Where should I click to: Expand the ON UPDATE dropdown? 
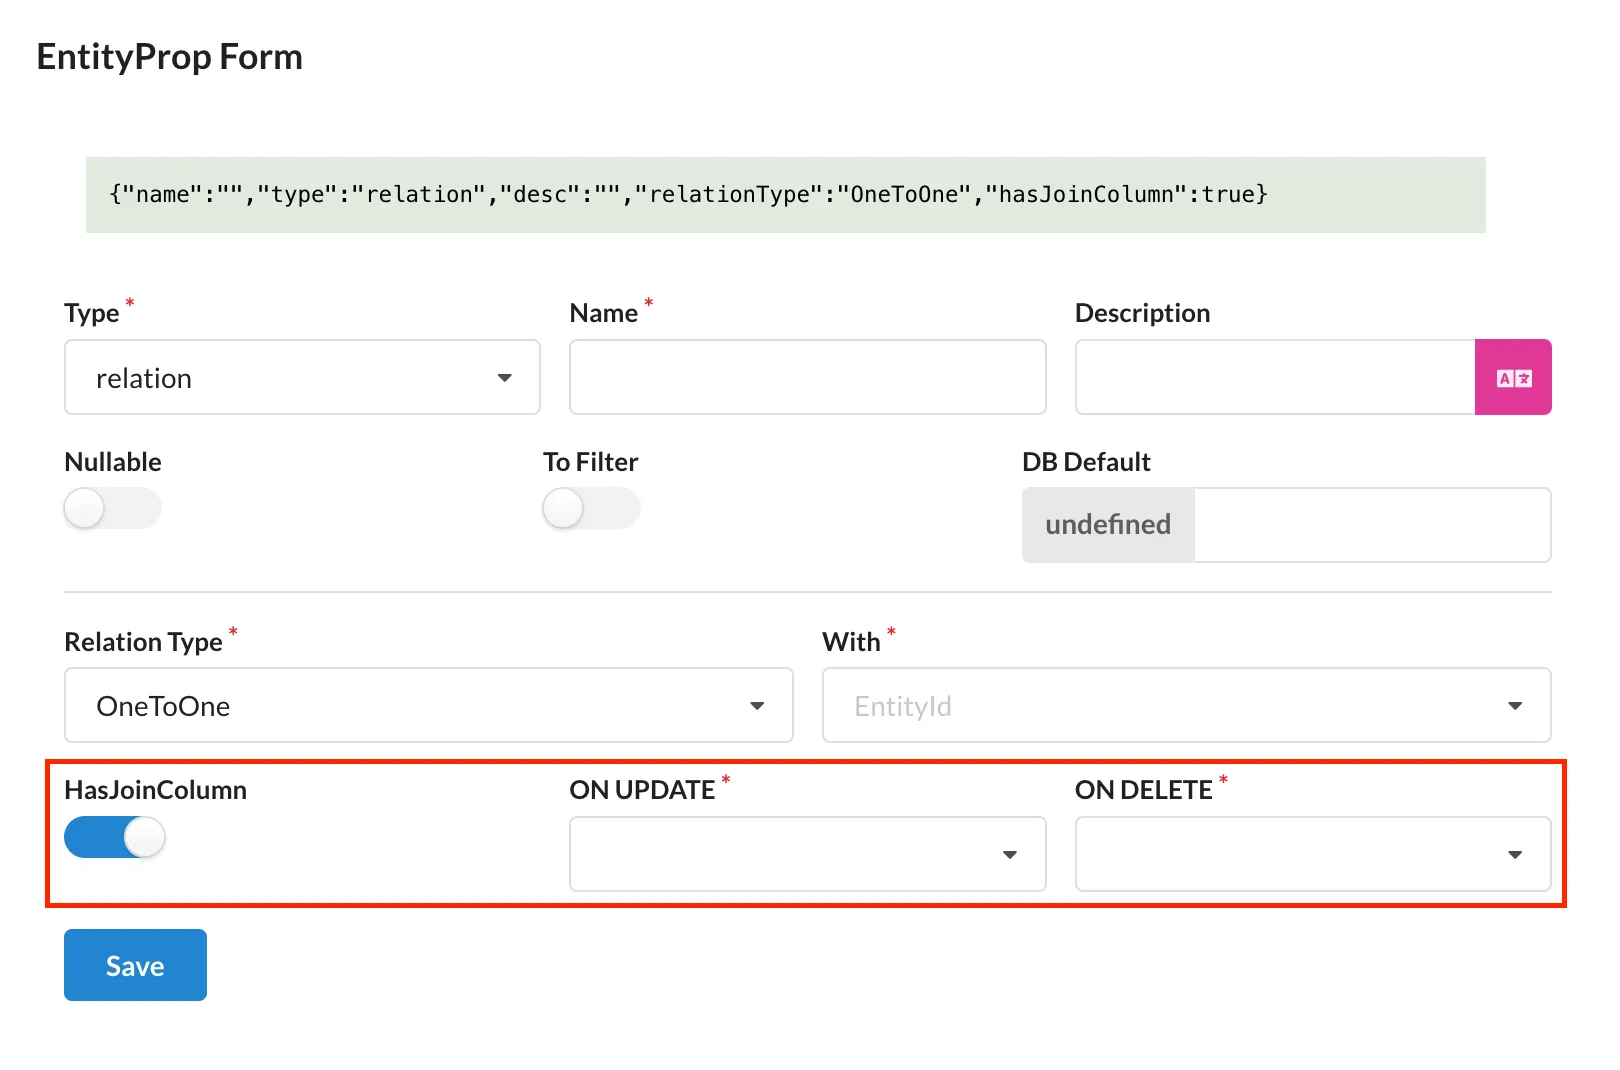click(807, 854)
